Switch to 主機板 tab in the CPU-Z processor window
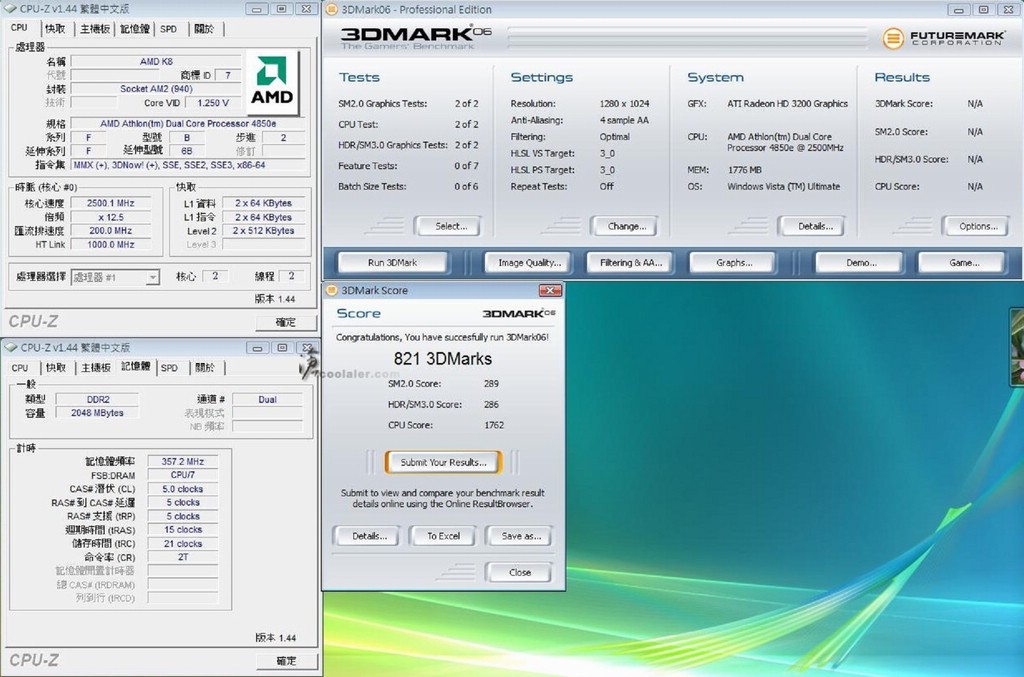The width and height of the screenshot is (1024, 677). 95,29
